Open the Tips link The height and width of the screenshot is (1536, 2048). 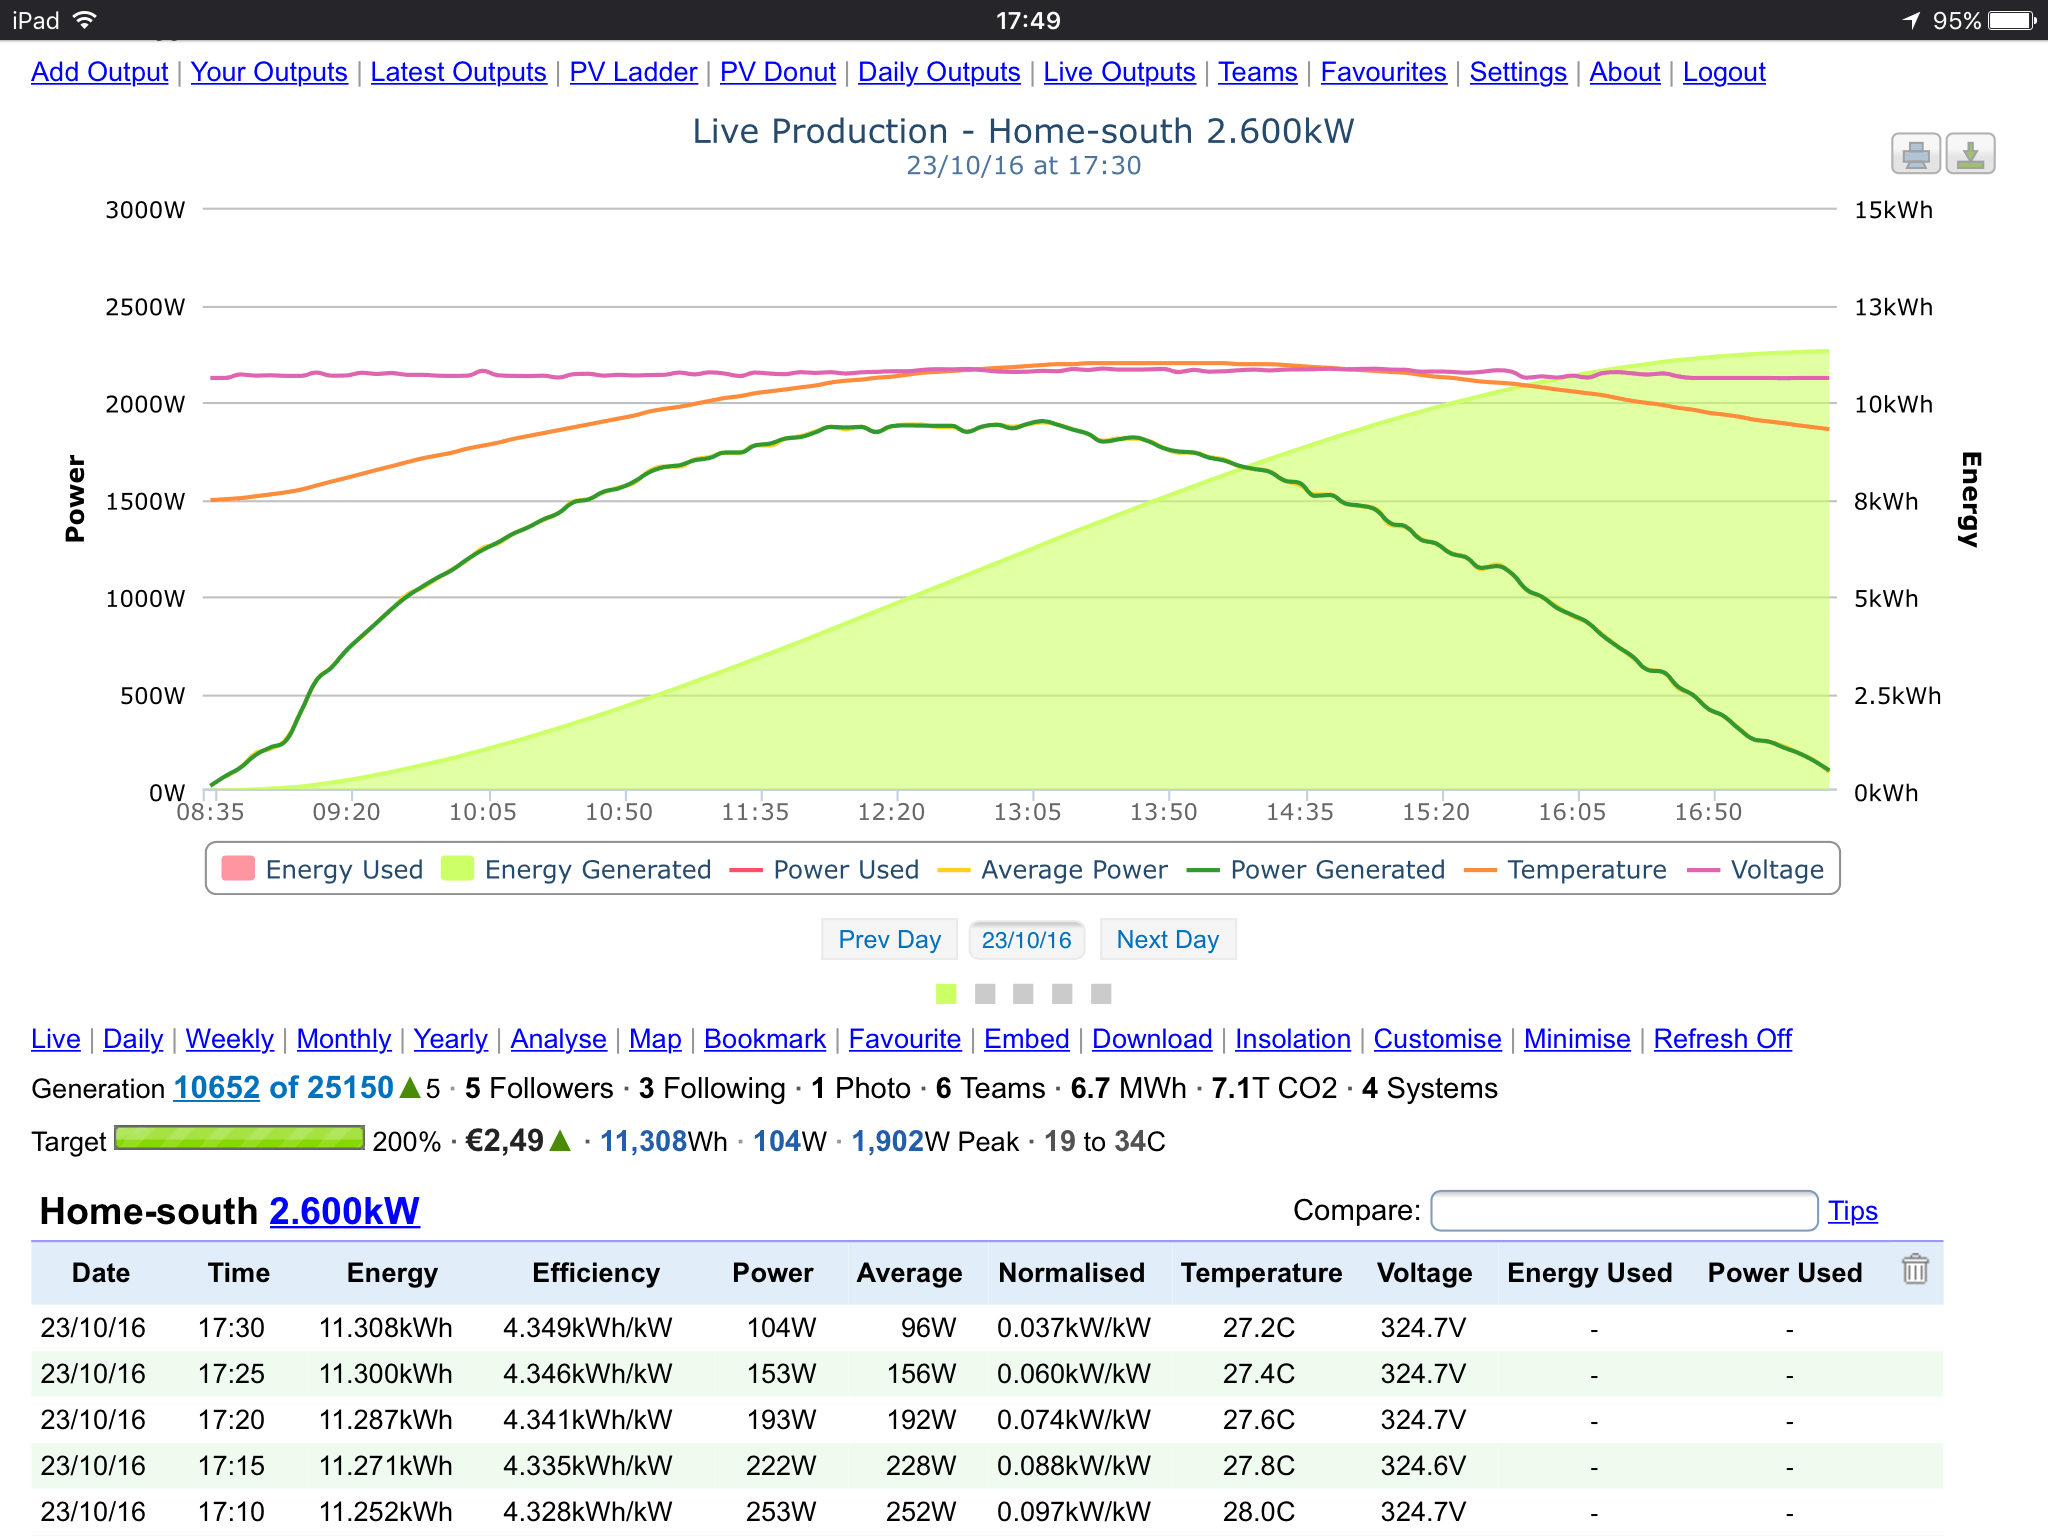point(1852,1211)
